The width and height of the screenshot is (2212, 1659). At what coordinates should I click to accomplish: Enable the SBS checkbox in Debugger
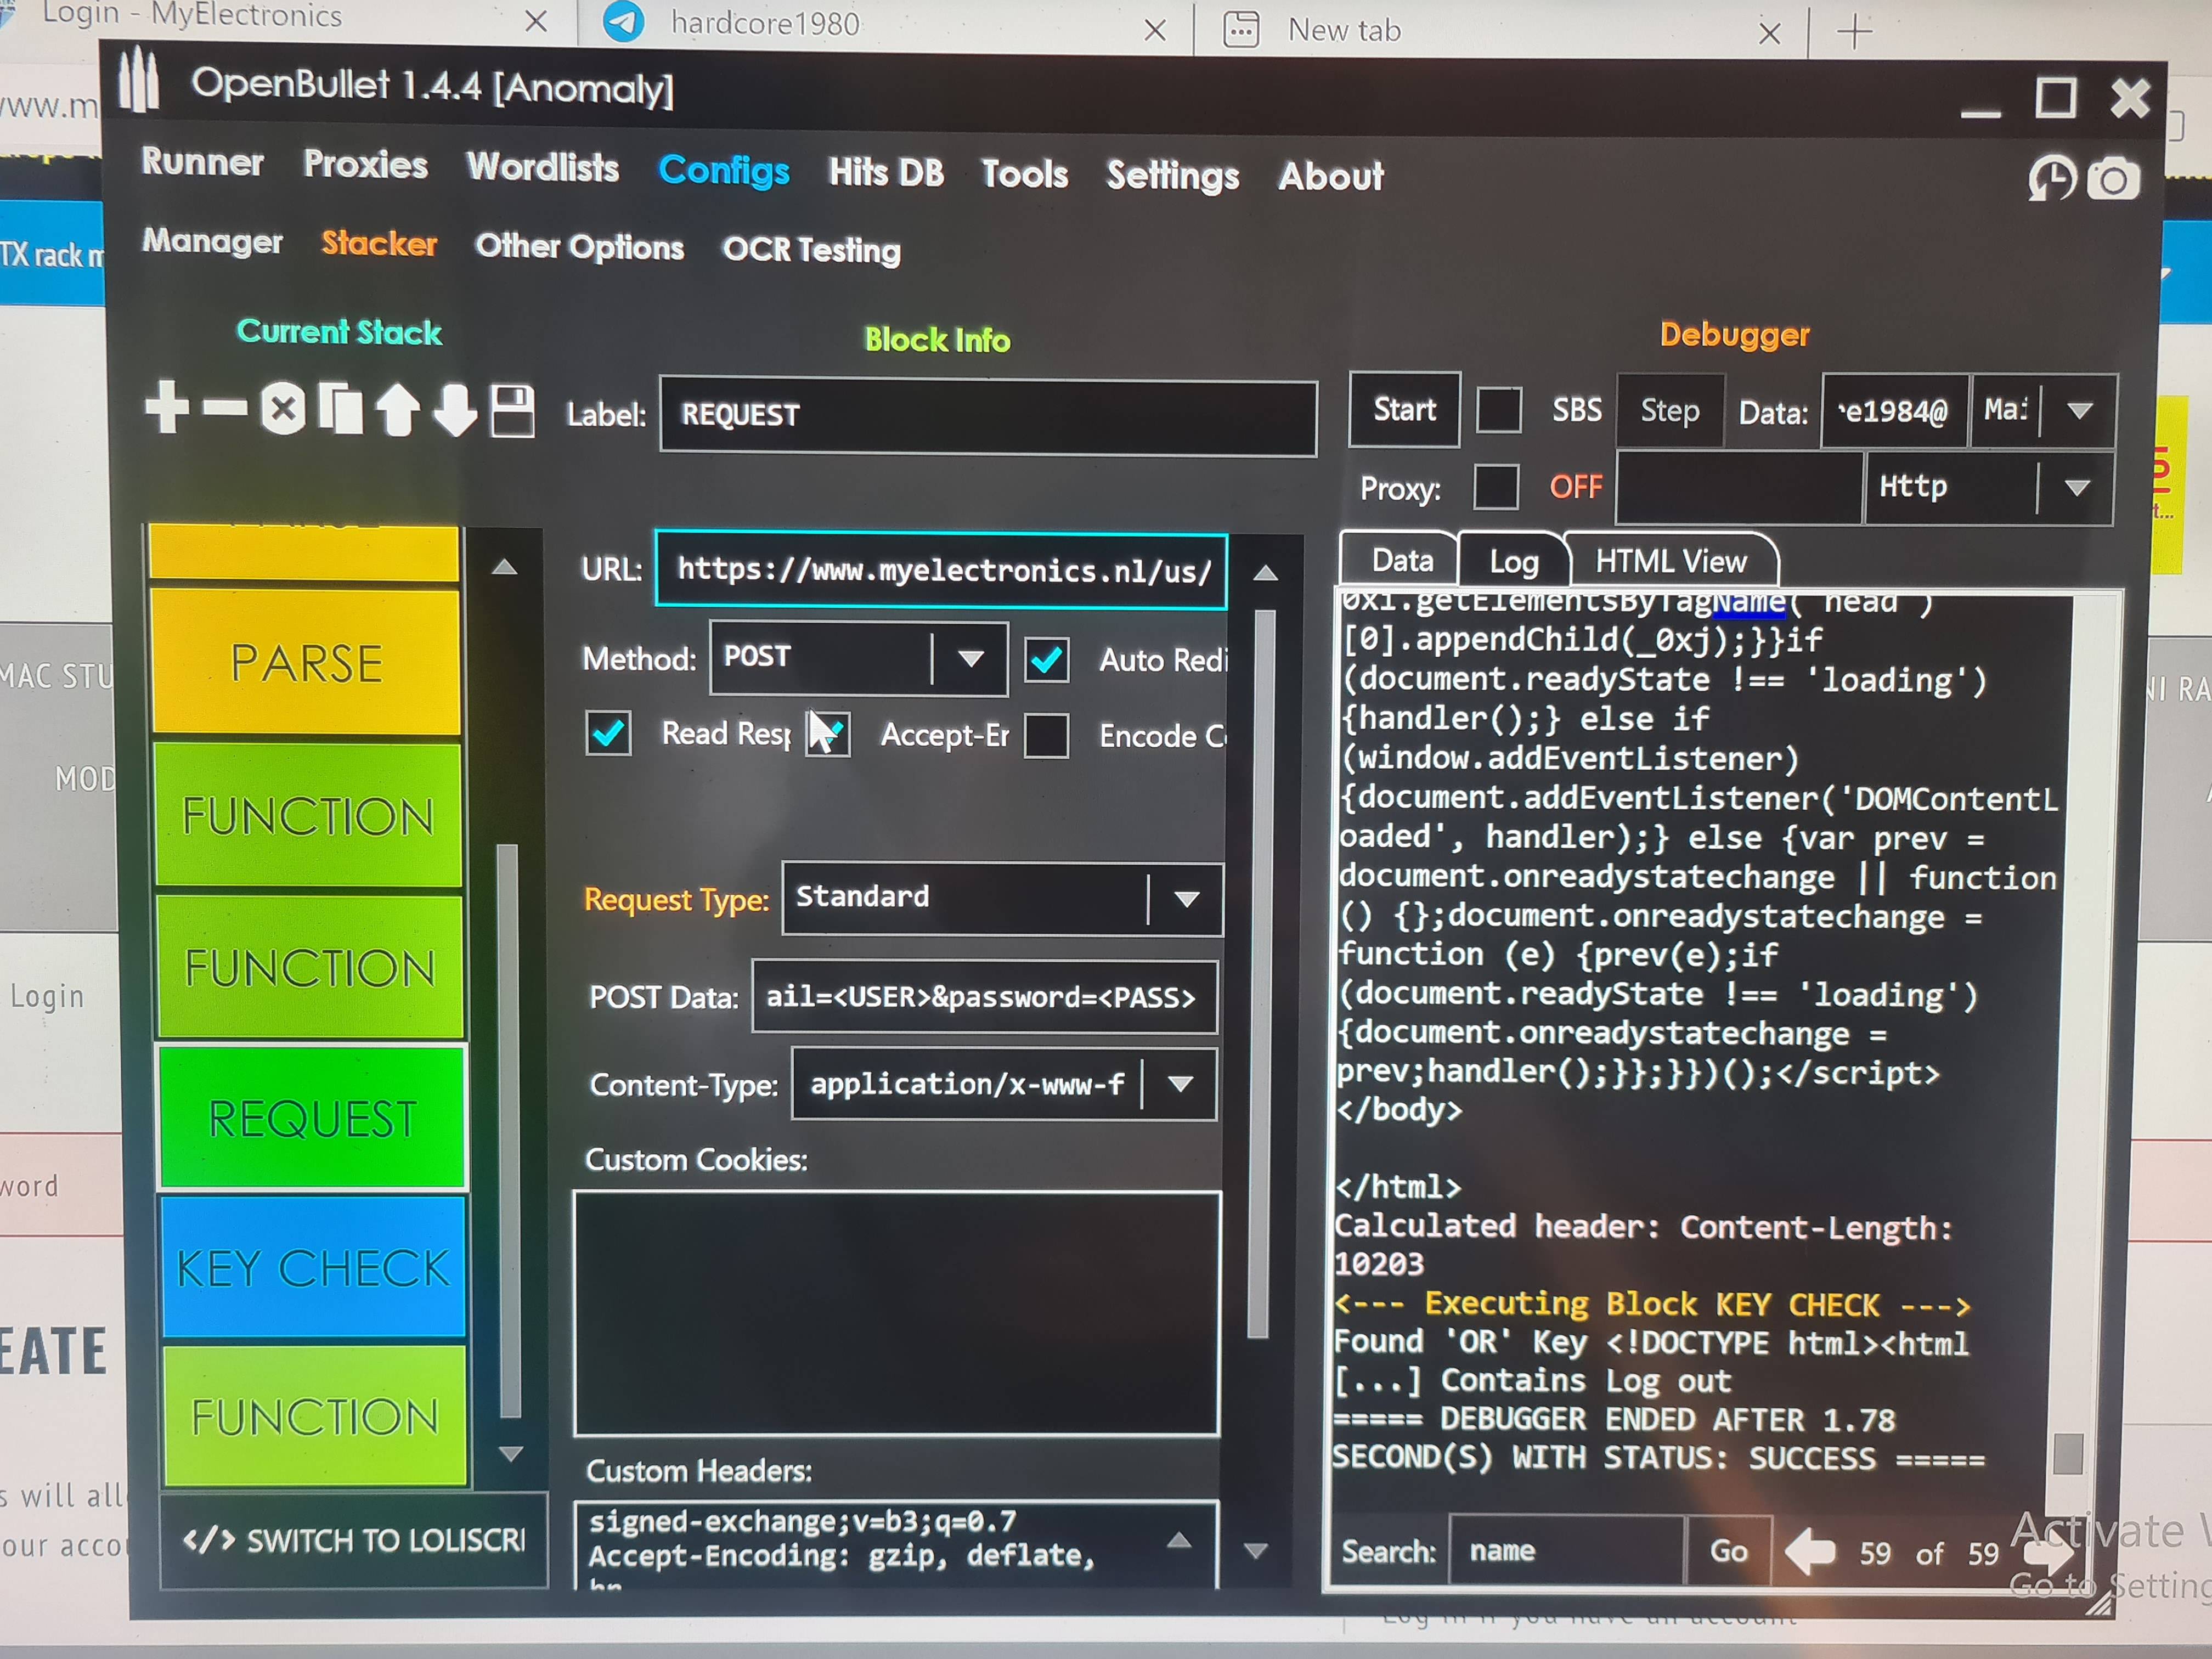(x=1499, y=409)
